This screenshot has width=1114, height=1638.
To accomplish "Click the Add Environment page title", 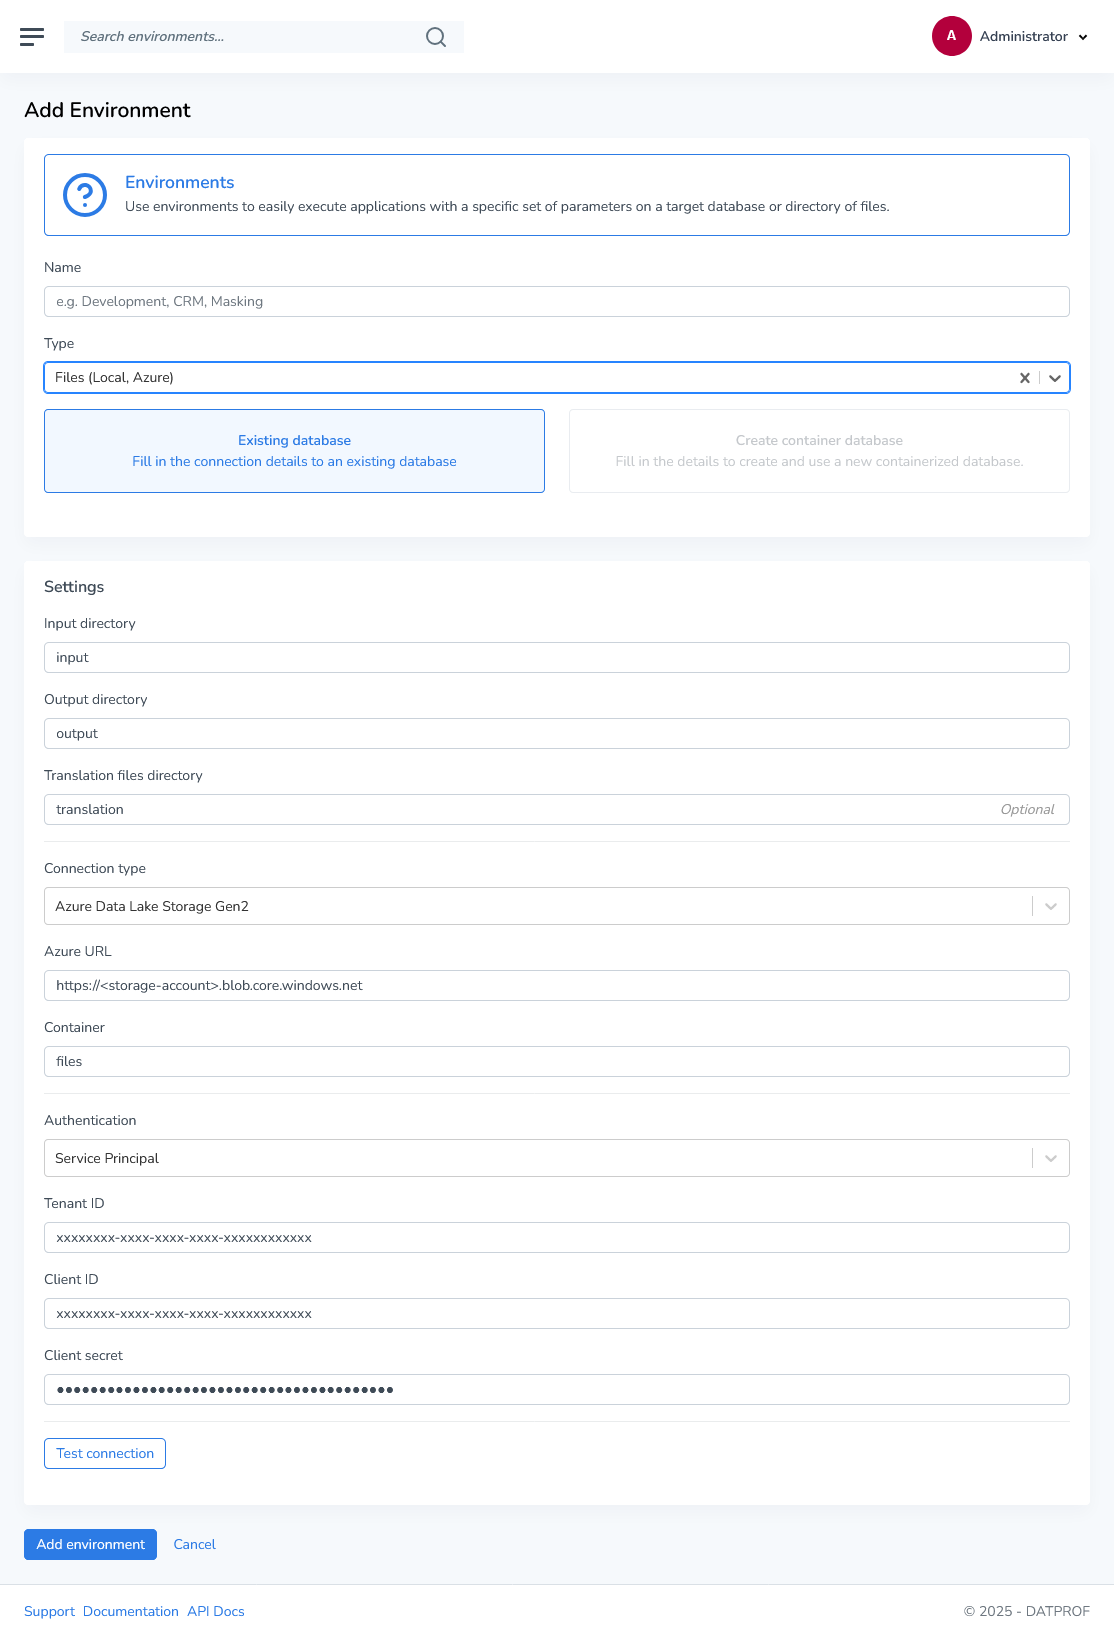I will click(x=108, y=111).
